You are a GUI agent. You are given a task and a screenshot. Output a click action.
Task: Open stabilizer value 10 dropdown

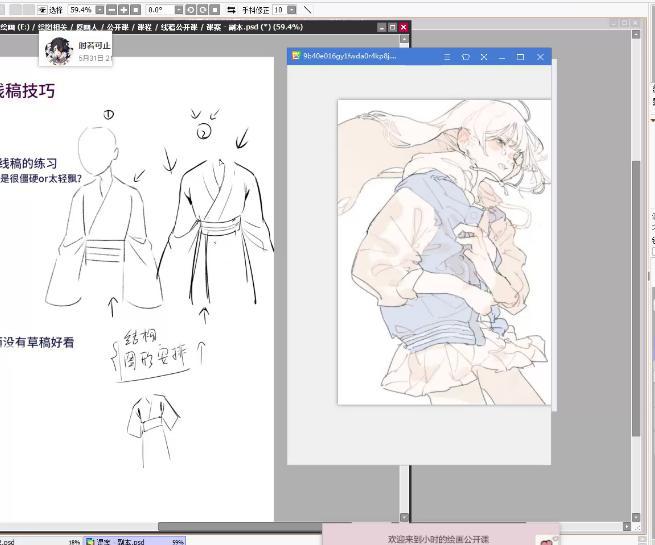(292, 10)
